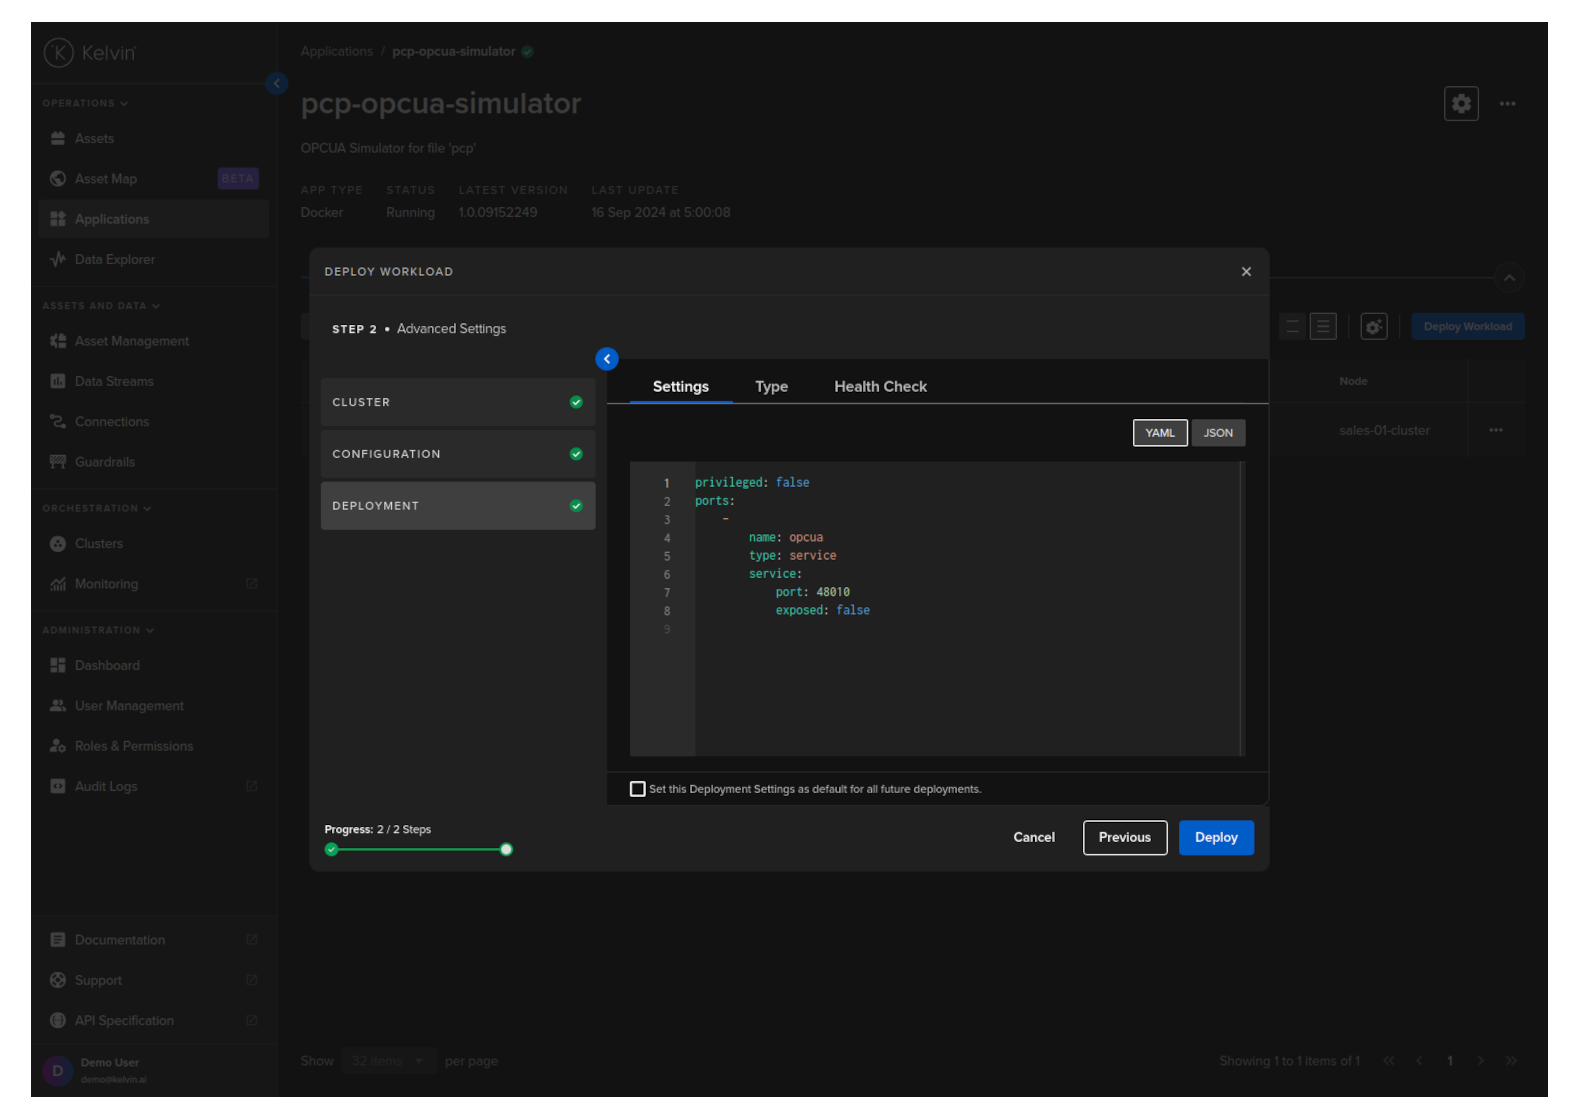Check default deployment settings checkbox
Image resolution: width=1580 pixels, height=1120 pixels.
point(638,789)
